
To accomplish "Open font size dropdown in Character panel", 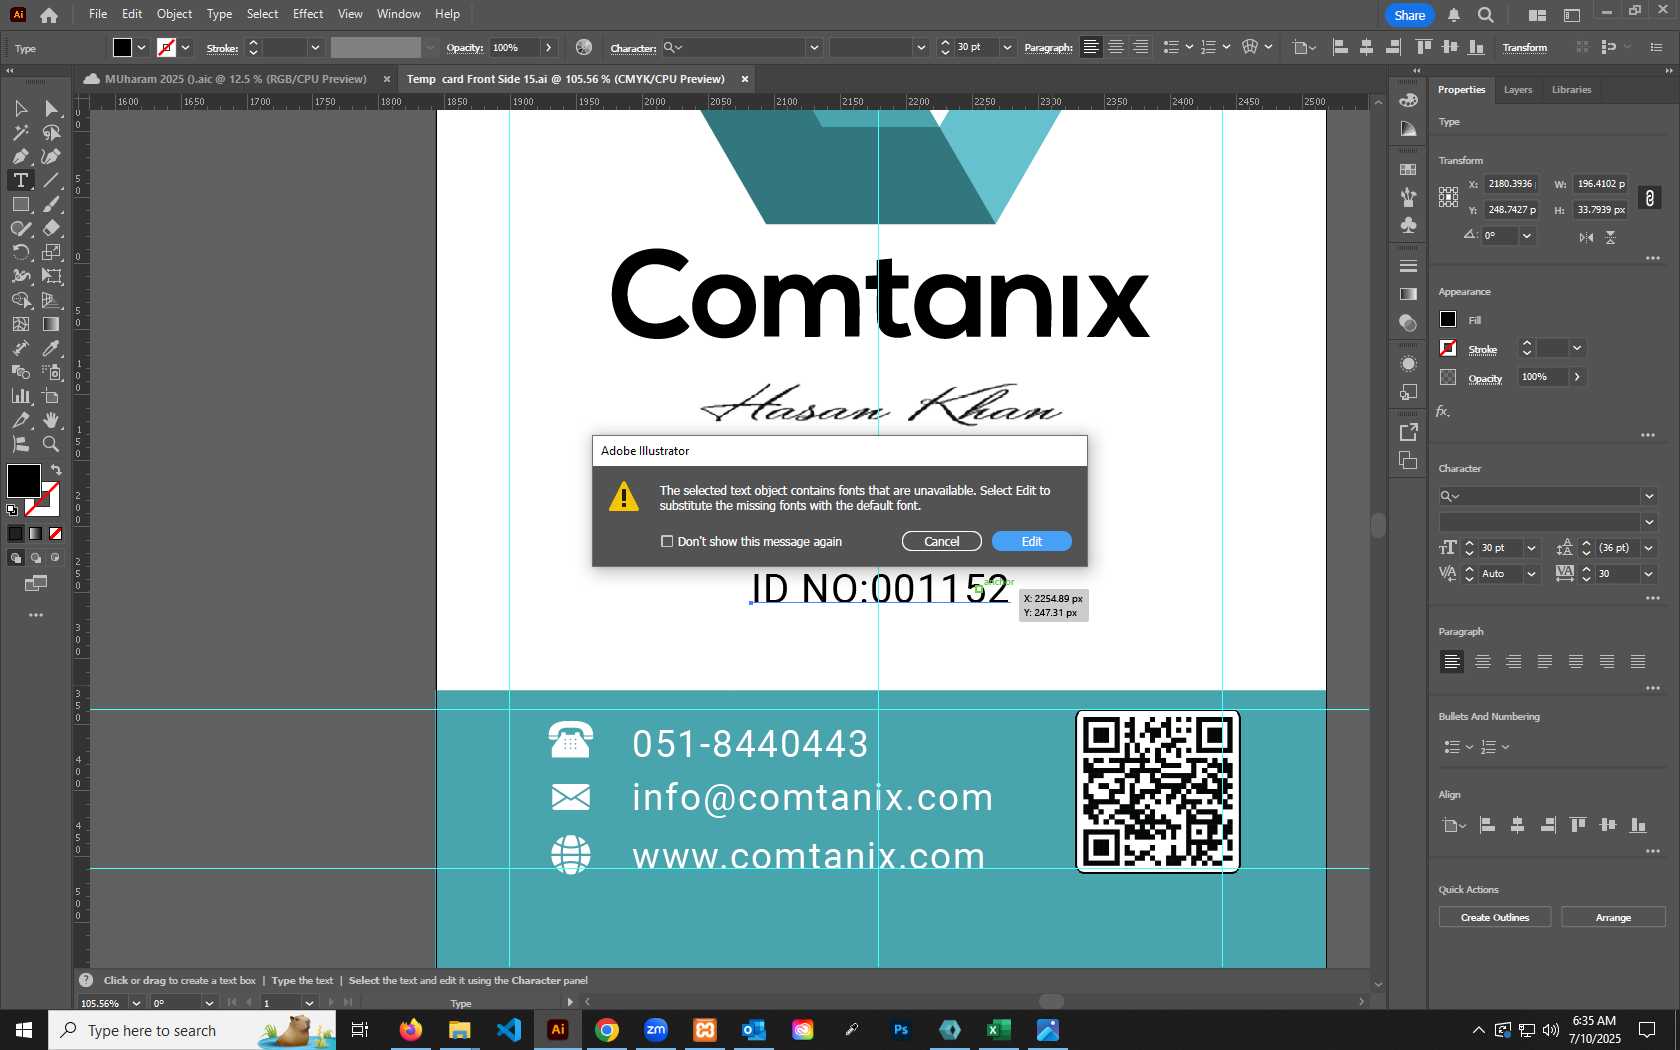I will coord(1531,548).
